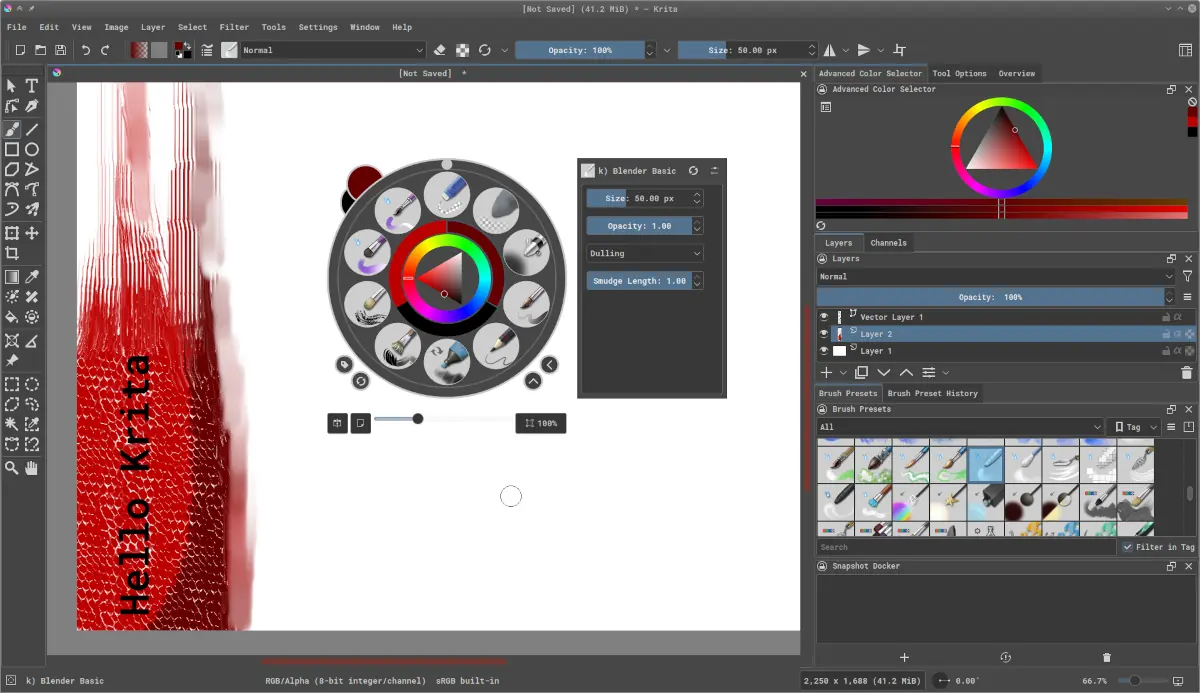Viewport: 1200px width, 693px height.
Task: Open the Dulling smudge mode dropdown
Action: 645,253
